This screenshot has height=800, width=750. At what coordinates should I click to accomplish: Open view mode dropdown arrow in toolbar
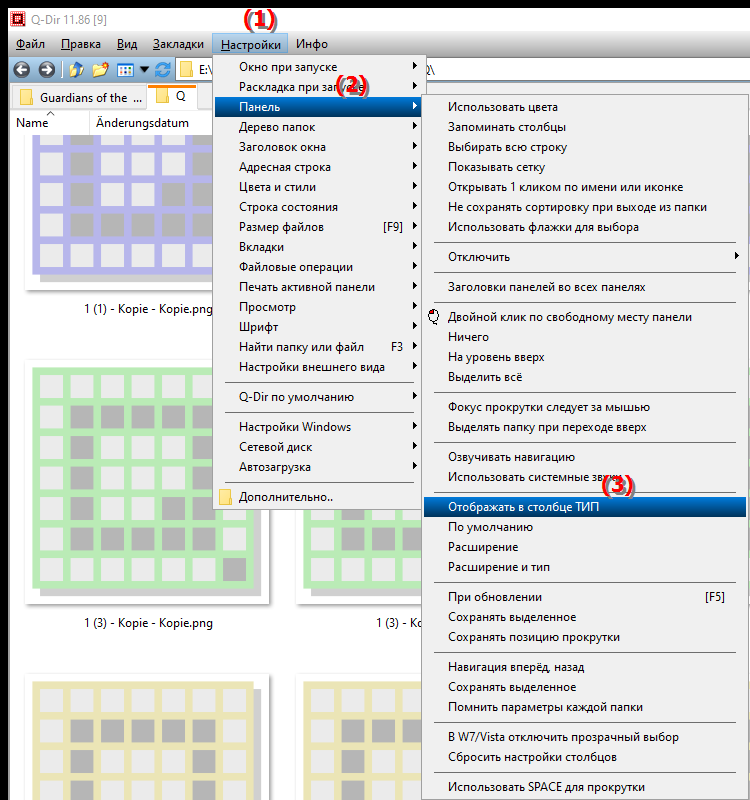144,70
